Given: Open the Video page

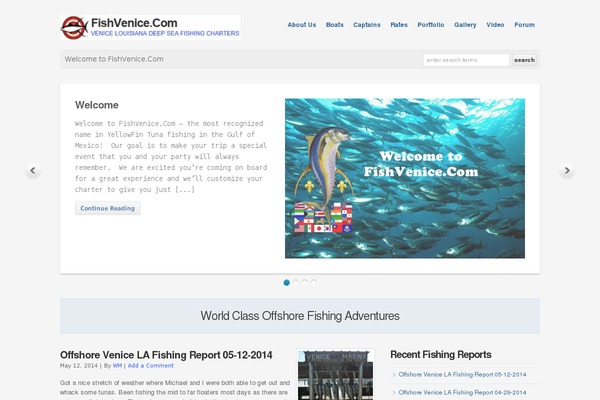Looking at the screenshot, I should tap(495, 25).
